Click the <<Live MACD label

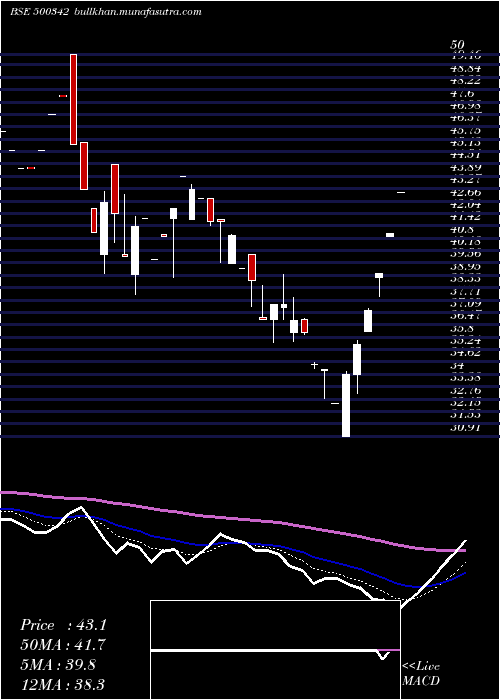click(421, 674)
